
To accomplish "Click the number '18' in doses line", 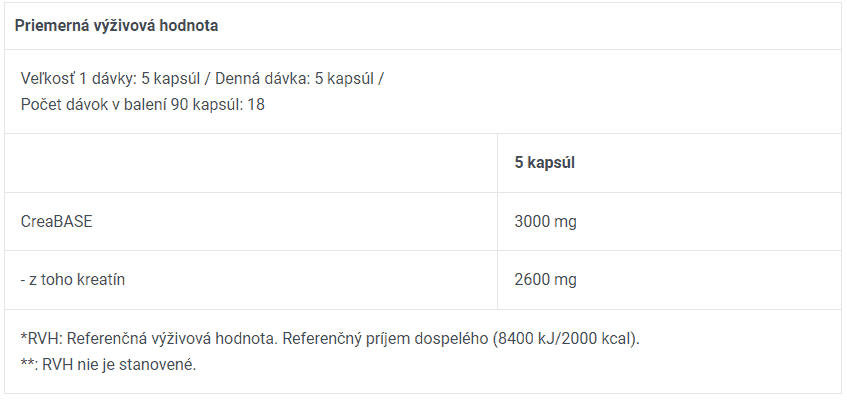I will pos(256,104).
